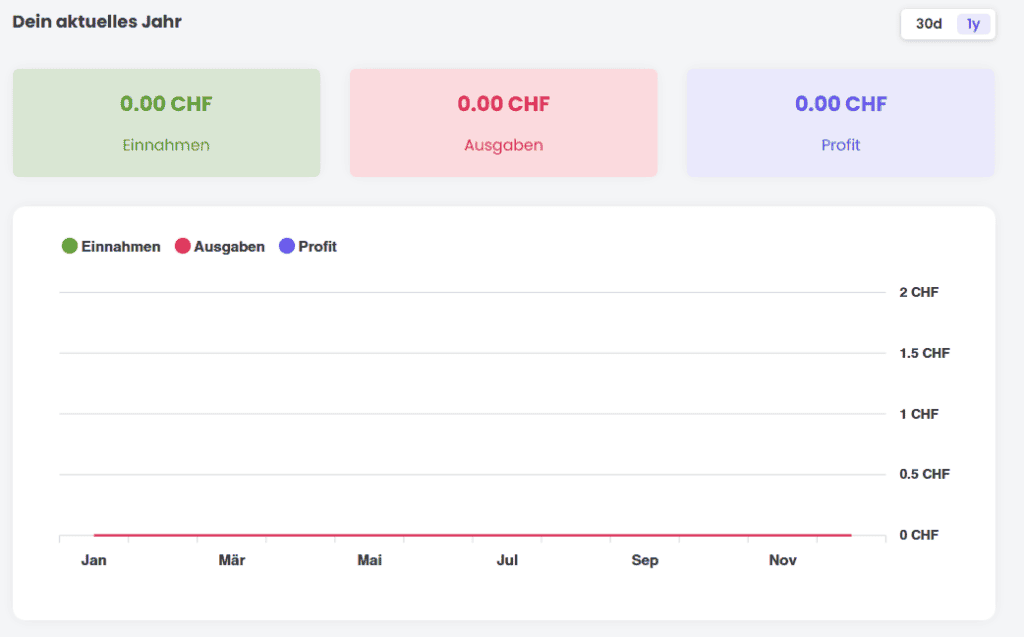
Task: Click the 2 CHF y-axis label
Action: 918,292
